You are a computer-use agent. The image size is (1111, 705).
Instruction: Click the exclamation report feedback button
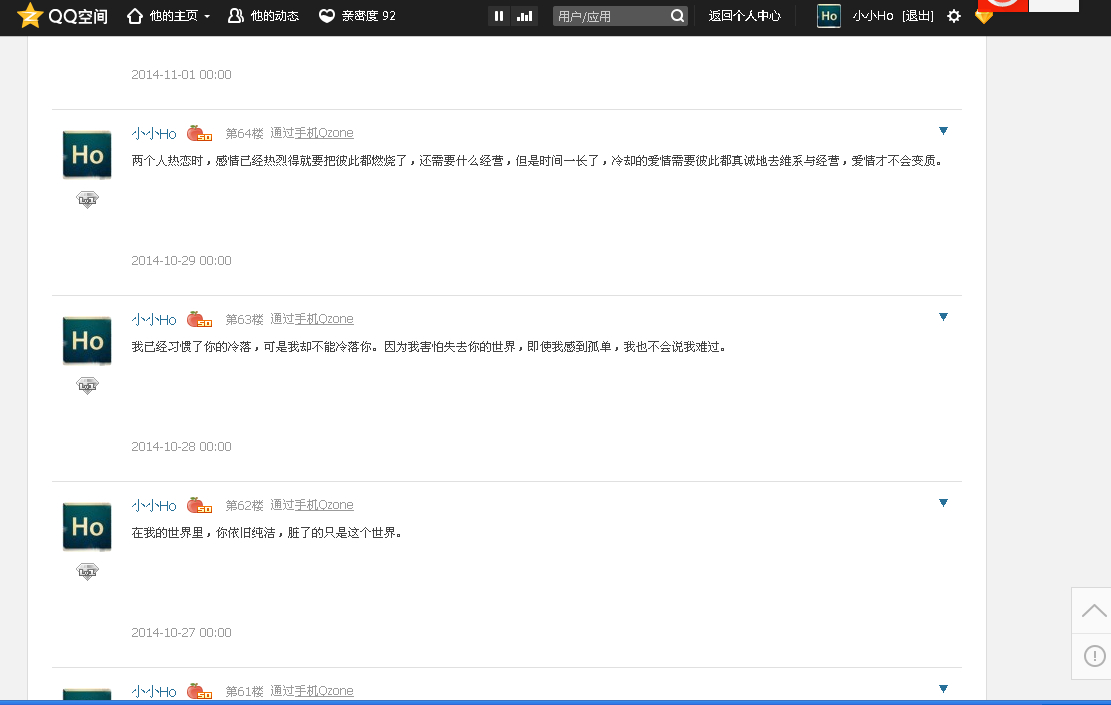1093,656
